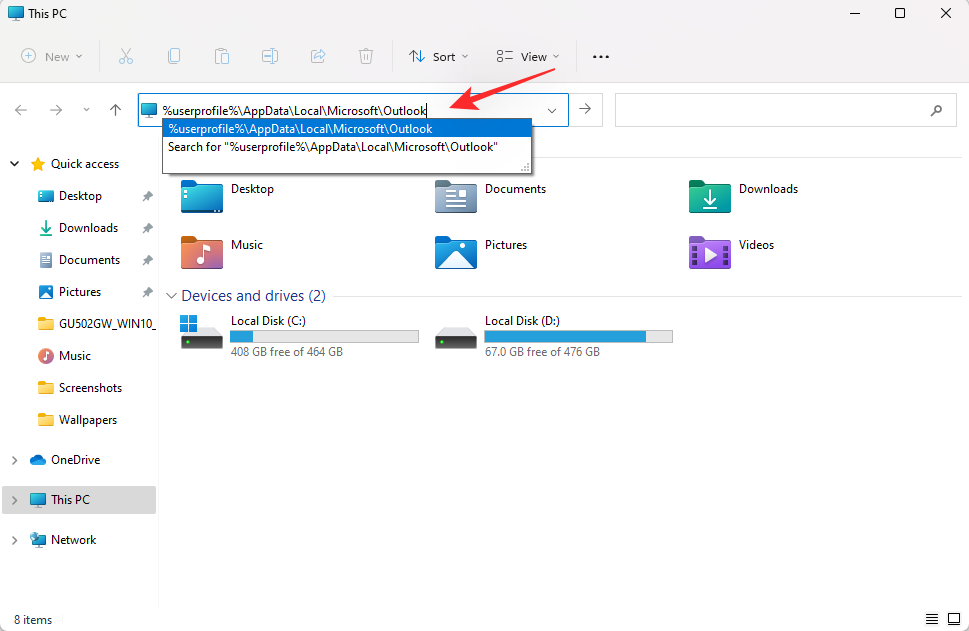Viewport: 969px width, 631px height.
Task: Click the Cut scissors icon
Action: pos(125,56)
